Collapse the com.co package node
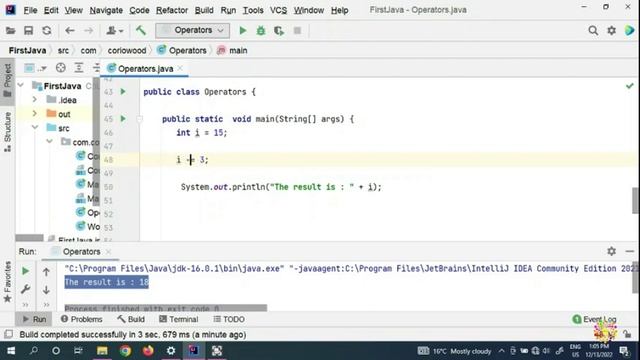Image resolution: width=640 pixels, height=360 pixels. click(x=50, y=142)
